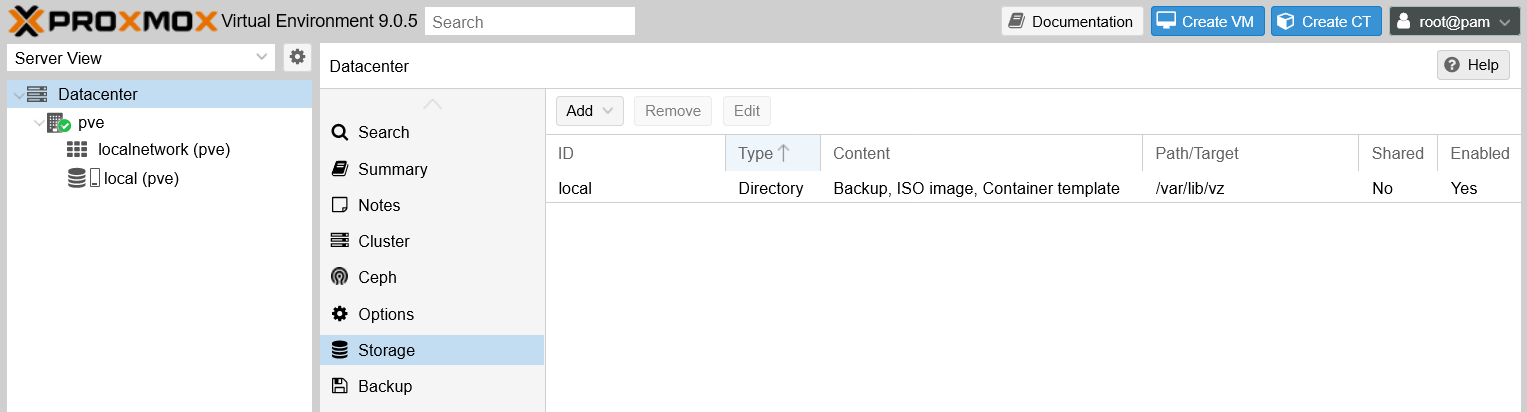Open the Options menu item
Viewport: 1527px width, 412px height.
(432, 314)
